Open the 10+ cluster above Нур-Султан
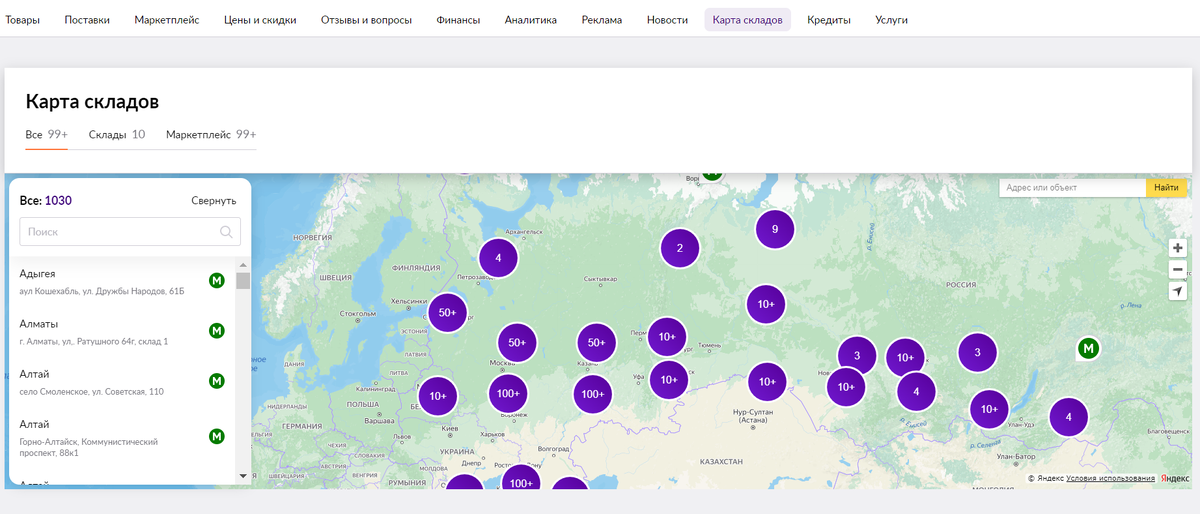Screen dimensions: 1200x514 point(767,382)
